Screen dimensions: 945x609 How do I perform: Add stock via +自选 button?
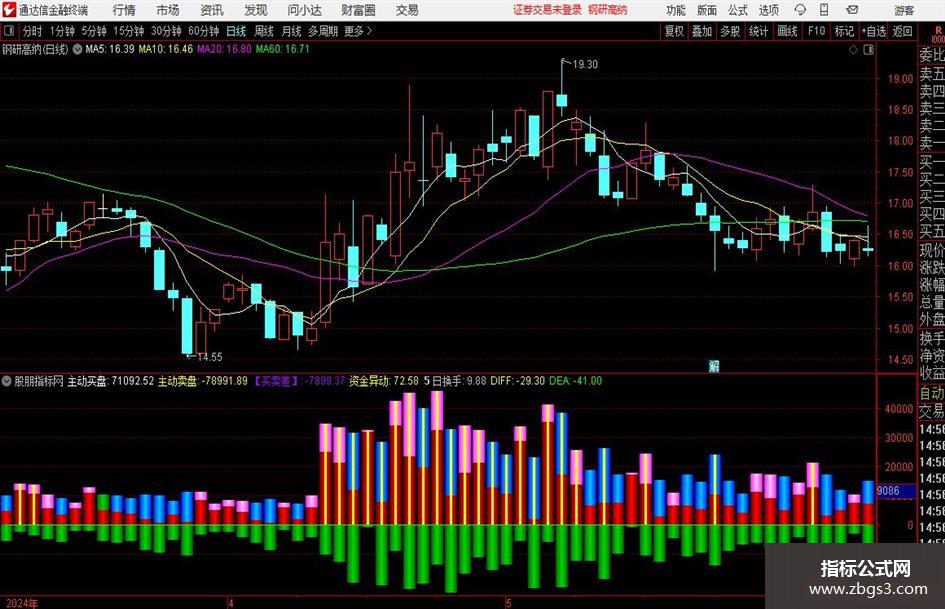[873, 31]
